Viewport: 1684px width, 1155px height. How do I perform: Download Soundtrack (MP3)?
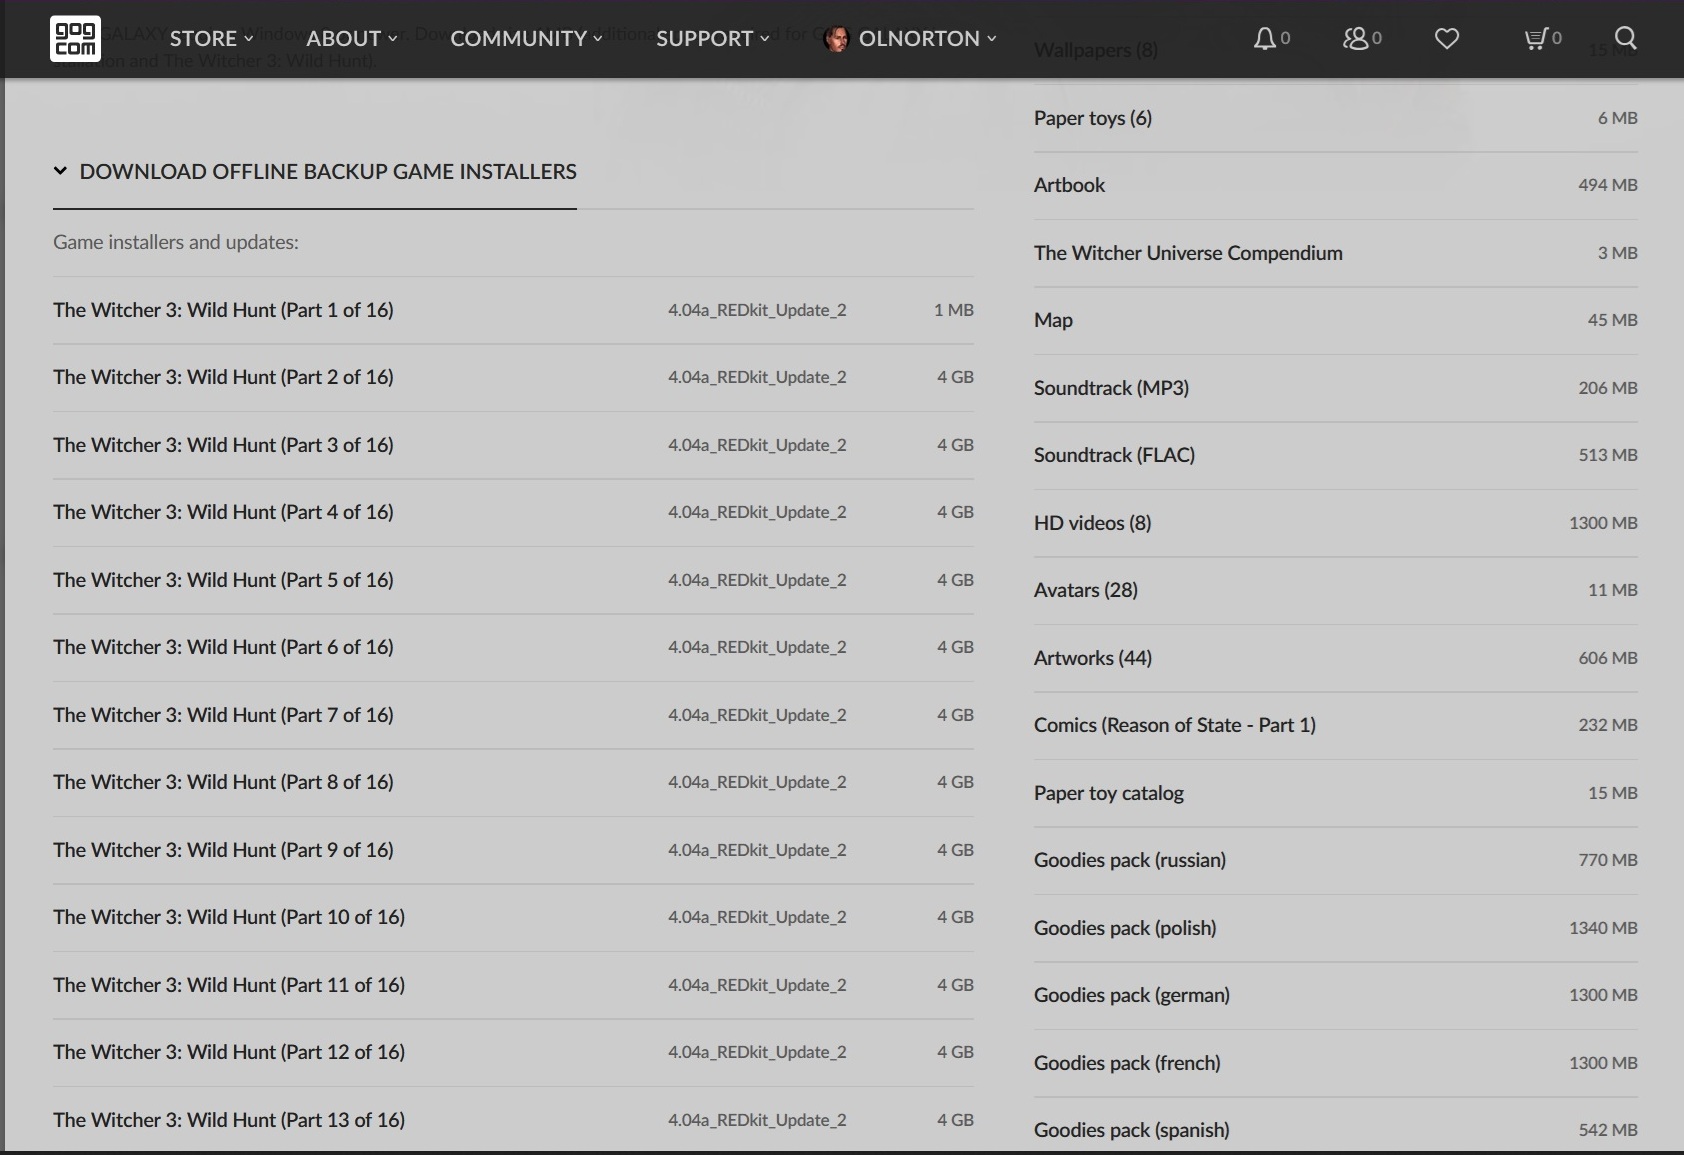click(1336, 388)
